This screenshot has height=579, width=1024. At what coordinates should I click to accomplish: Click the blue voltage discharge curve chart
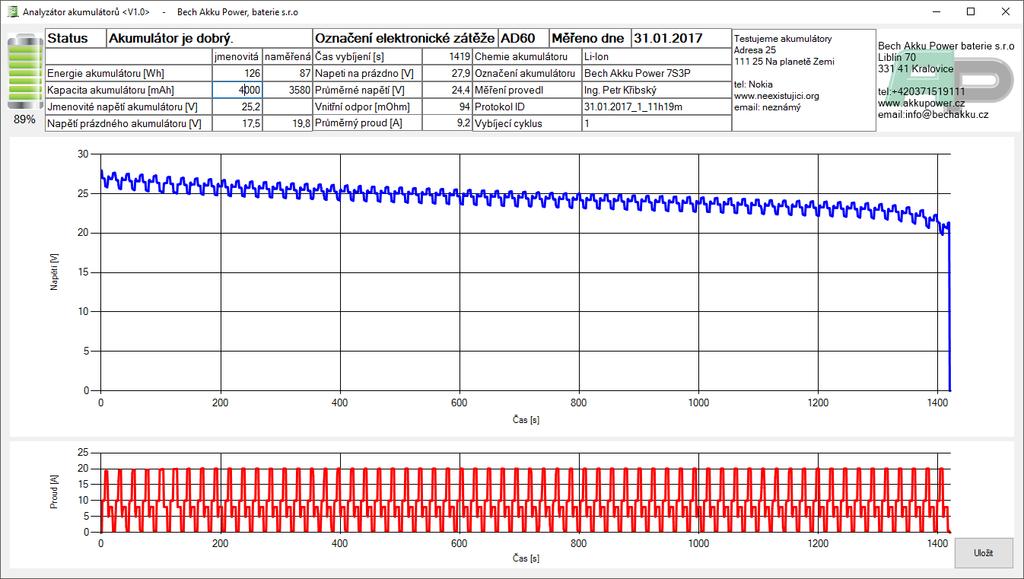coord(525,272)
